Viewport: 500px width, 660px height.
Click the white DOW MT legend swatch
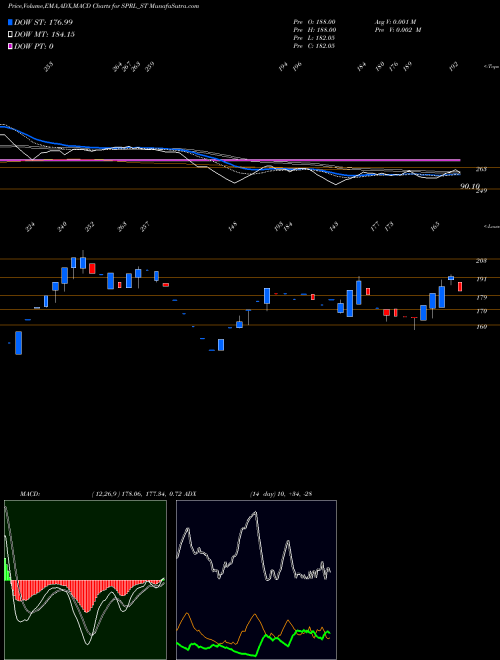coord(10,35)
